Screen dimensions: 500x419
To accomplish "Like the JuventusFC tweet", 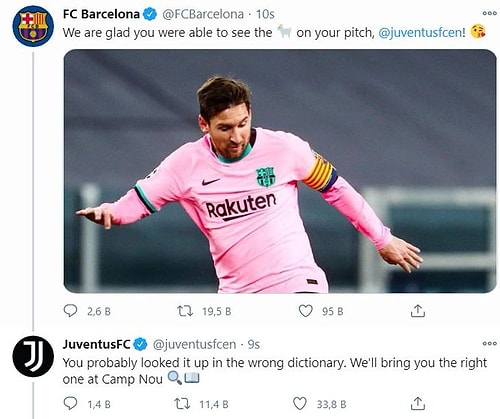I will 300,404.
